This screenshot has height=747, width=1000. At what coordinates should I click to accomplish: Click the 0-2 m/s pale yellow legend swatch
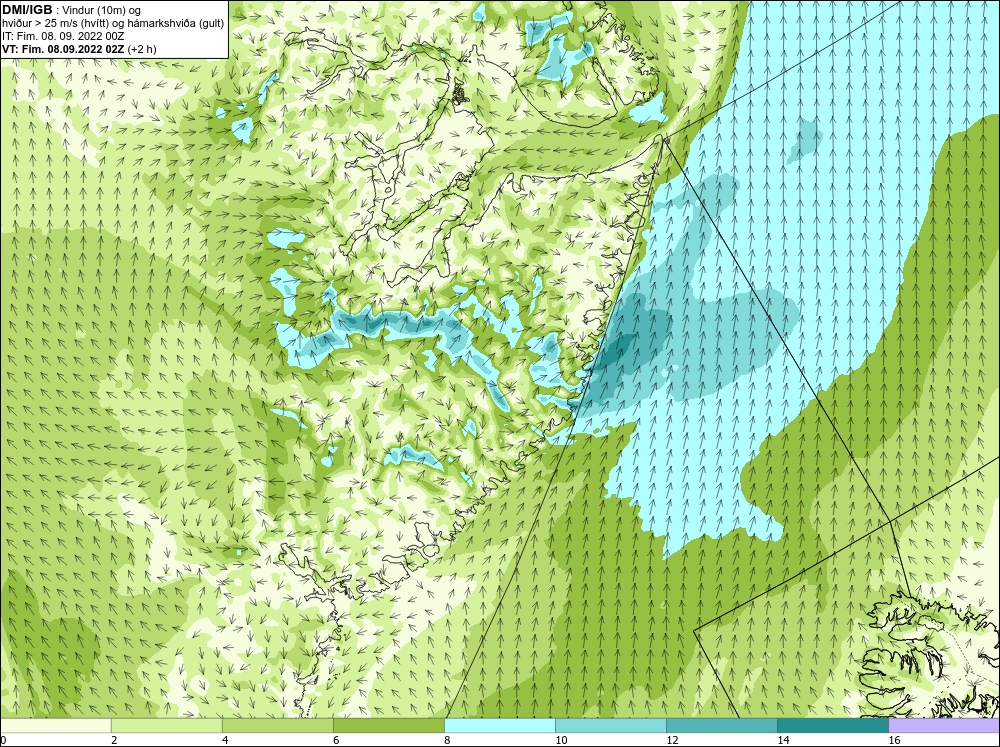[x=55, y=726]
